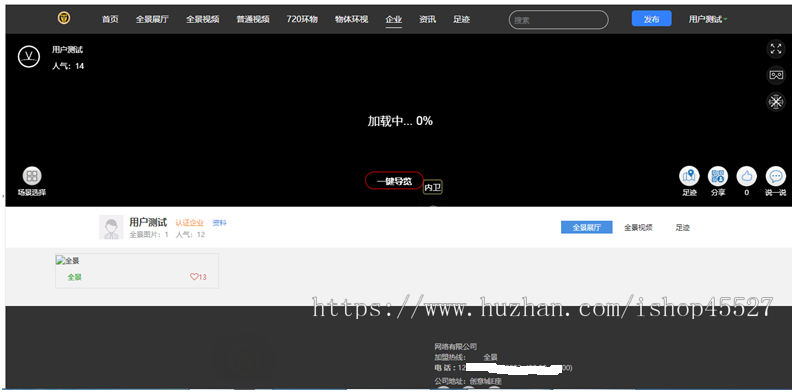This screenshot has width=794, height=392.
Task: Open the 首页 home page
Action: click(110, 19)
